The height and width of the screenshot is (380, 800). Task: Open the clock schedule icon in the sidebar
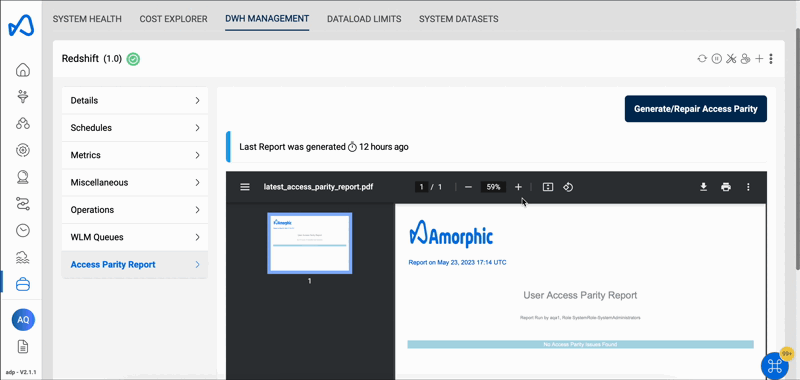[x=22, y=231]
